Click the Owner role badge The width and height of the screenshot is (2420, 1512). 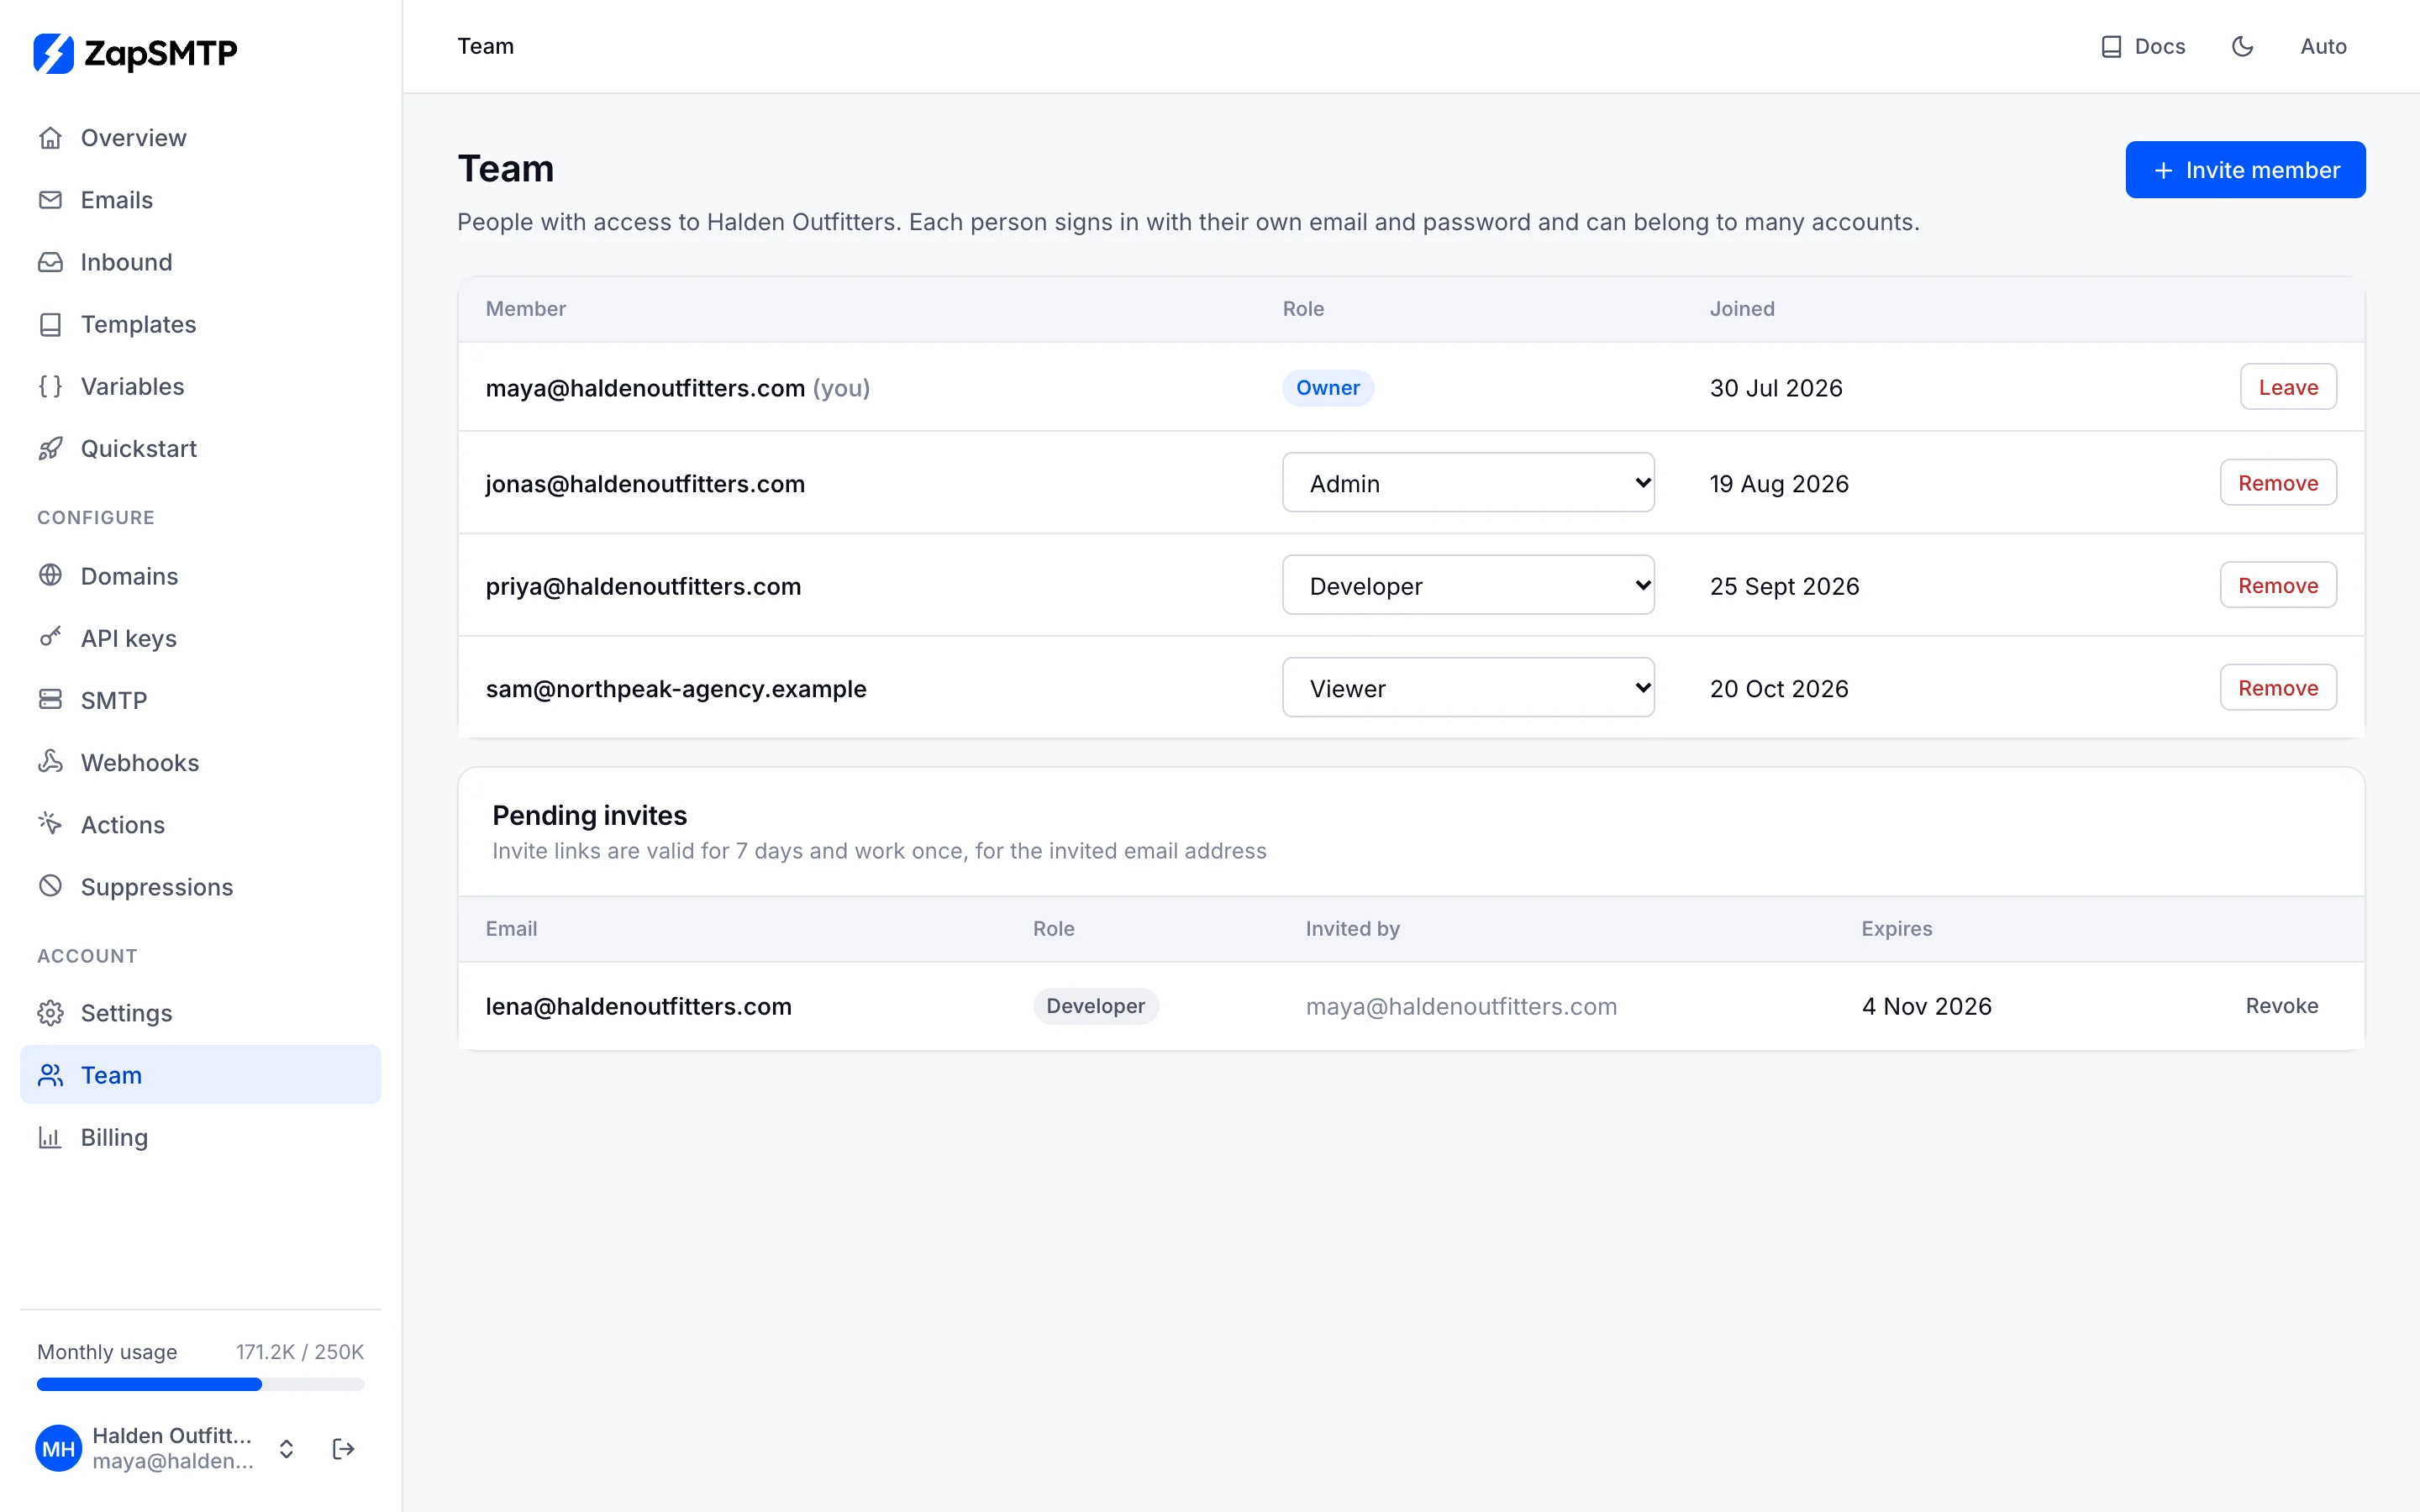1328,387
